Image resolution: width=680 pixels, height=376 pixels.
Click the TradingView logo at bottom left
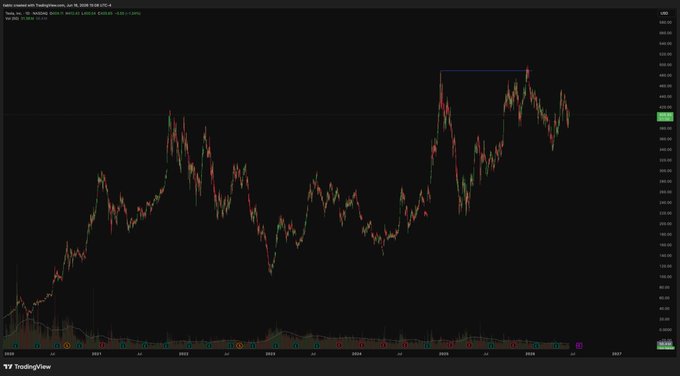click(27, 367)
